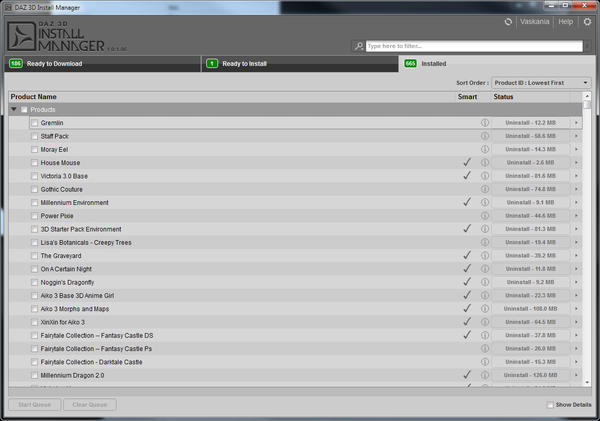Open info icon for Gremlin

pyautogui.click(x=485, y=123)
